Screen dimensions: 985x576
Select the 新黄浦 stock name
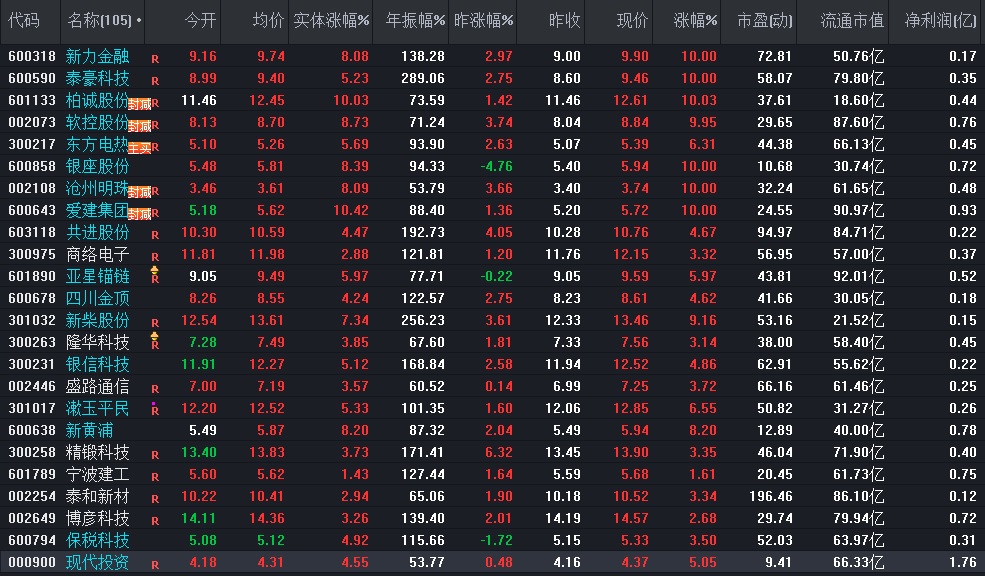tap(89, 430)
